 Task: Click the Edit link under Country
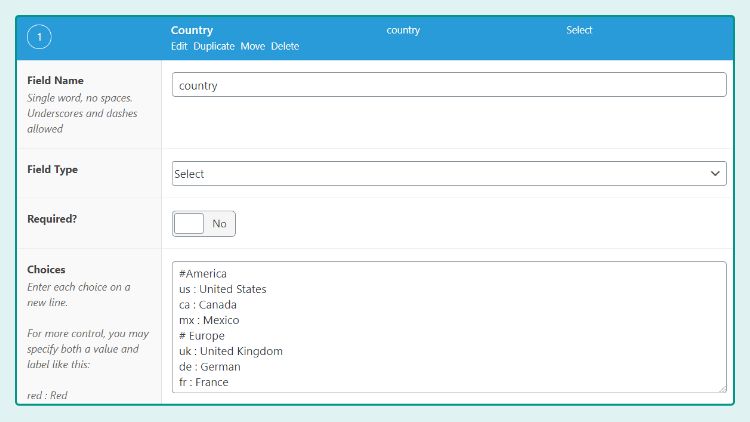point(179,46)
